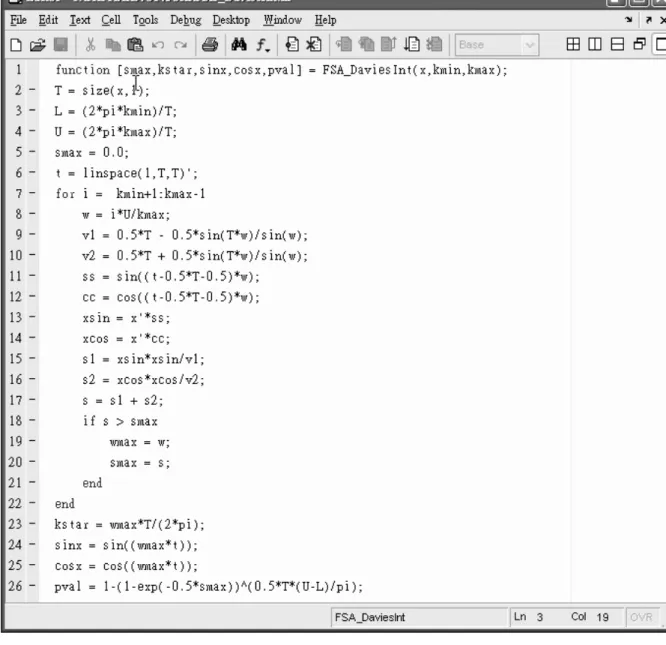Click the Cut scissors icon
Screen dimensions: 666x645
90,45
